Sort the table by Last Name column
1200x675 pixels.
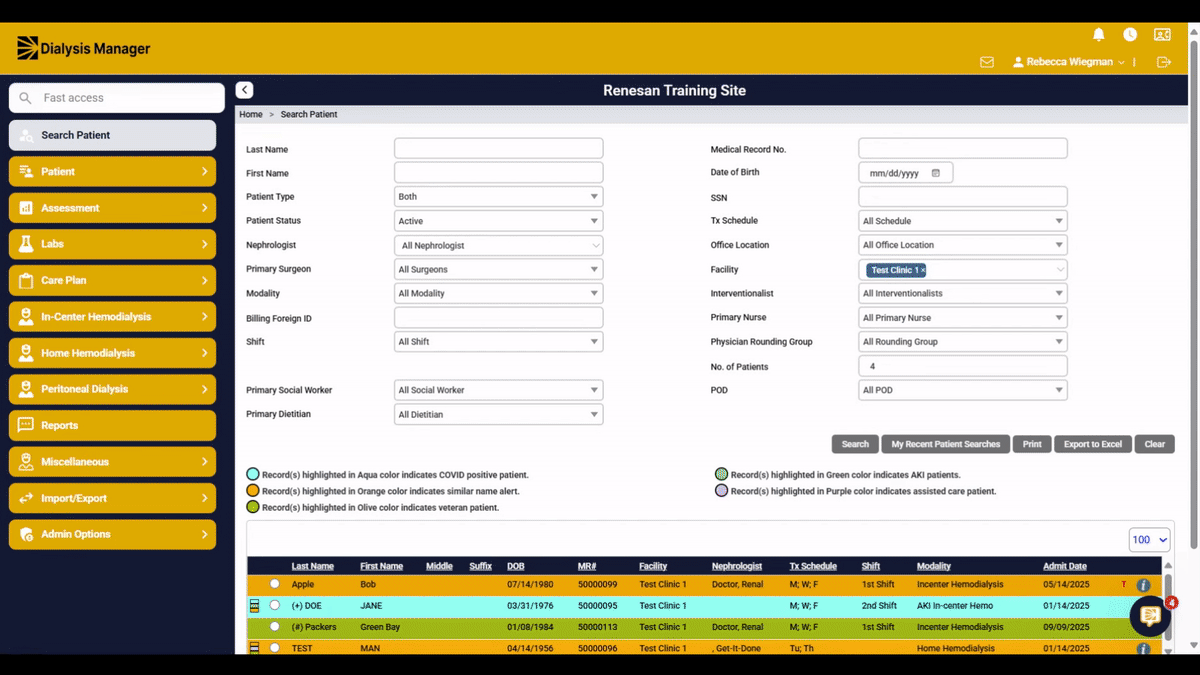[313, 566]
